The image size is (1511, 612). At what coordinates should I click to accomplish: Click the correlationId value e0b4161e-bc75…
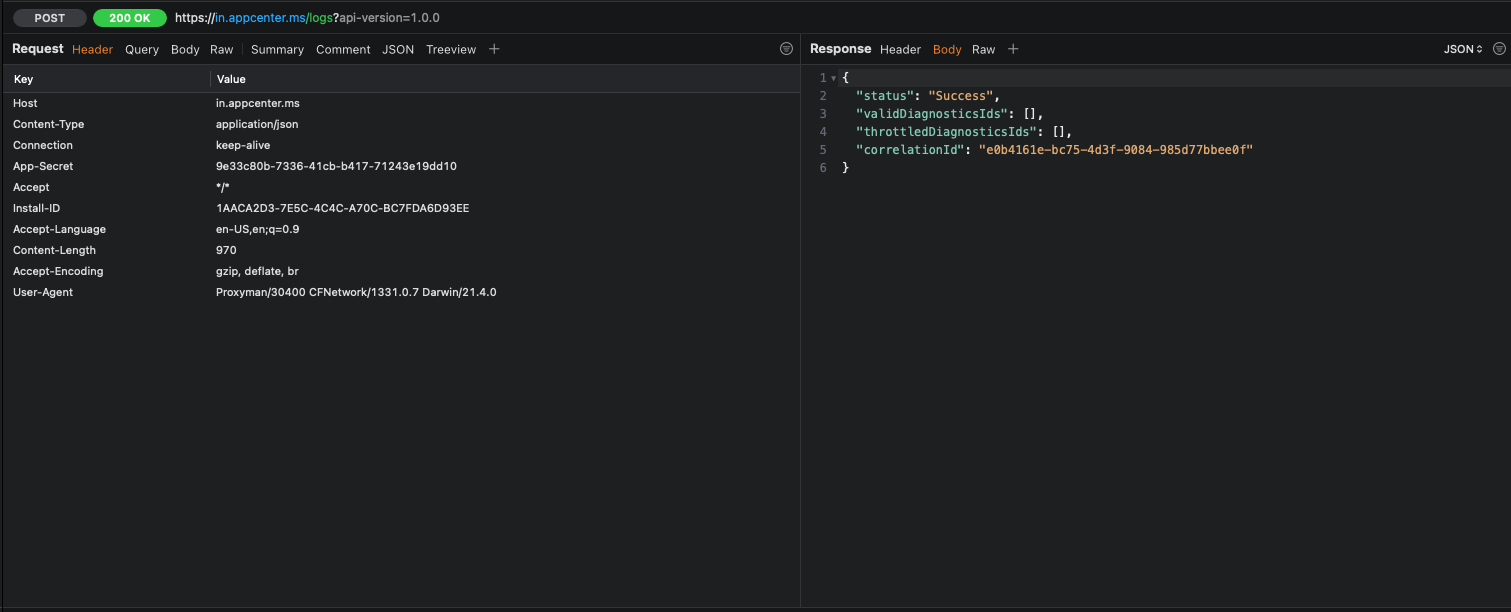[x=1116, y=150]
